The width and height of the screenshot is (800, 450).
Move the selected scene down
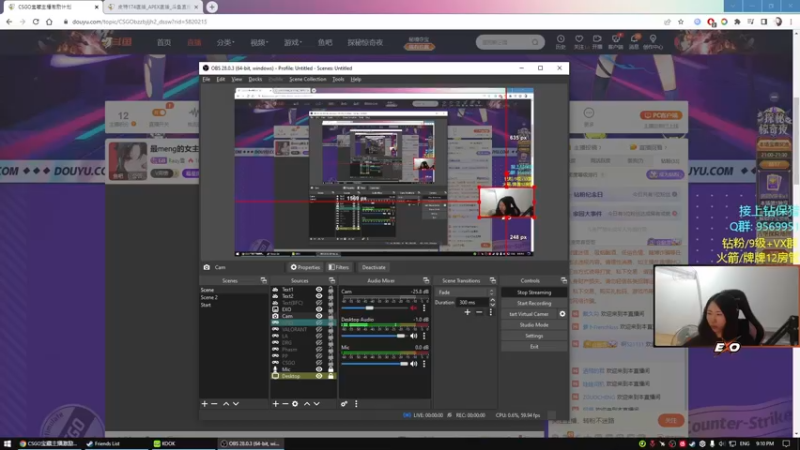tap(236, 404)
